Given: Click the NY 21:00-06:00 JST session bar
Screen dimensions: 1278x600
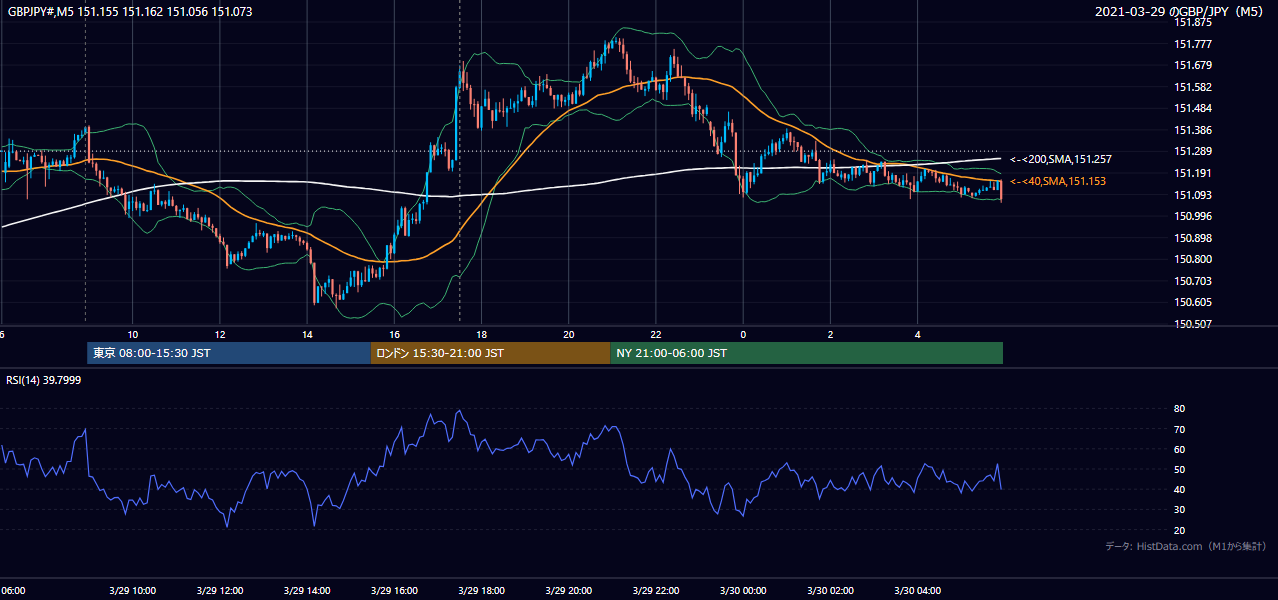Looking at the screenshot, I should tap(807, 353).
